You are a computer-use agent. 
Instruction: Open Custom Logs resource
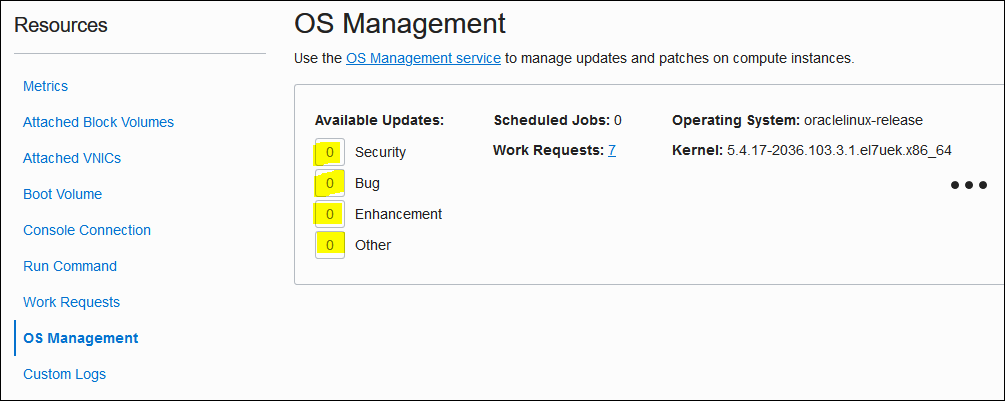[64, 374]
